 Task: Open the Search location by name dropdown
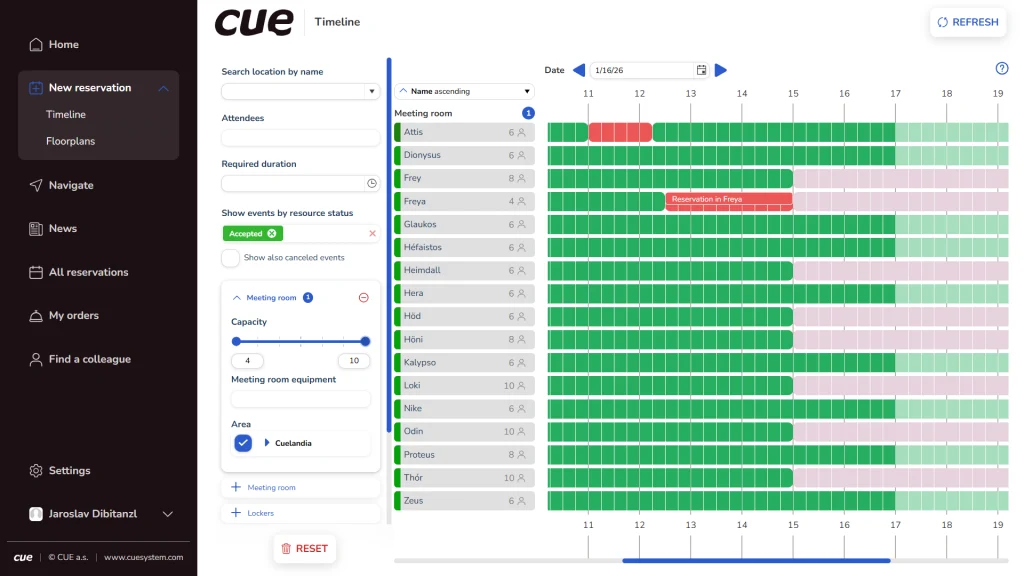coord(372,92)
